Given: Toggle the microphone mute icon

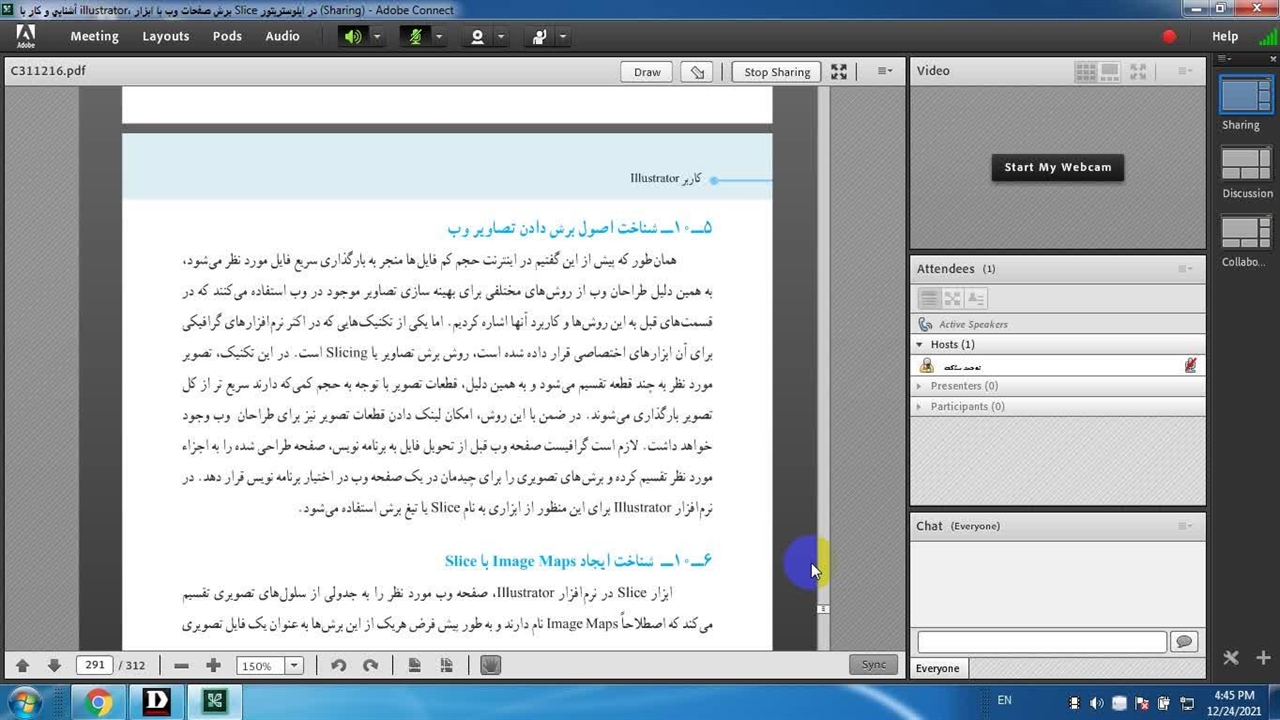Looking at the screenshot, I should tap(415, 37).
